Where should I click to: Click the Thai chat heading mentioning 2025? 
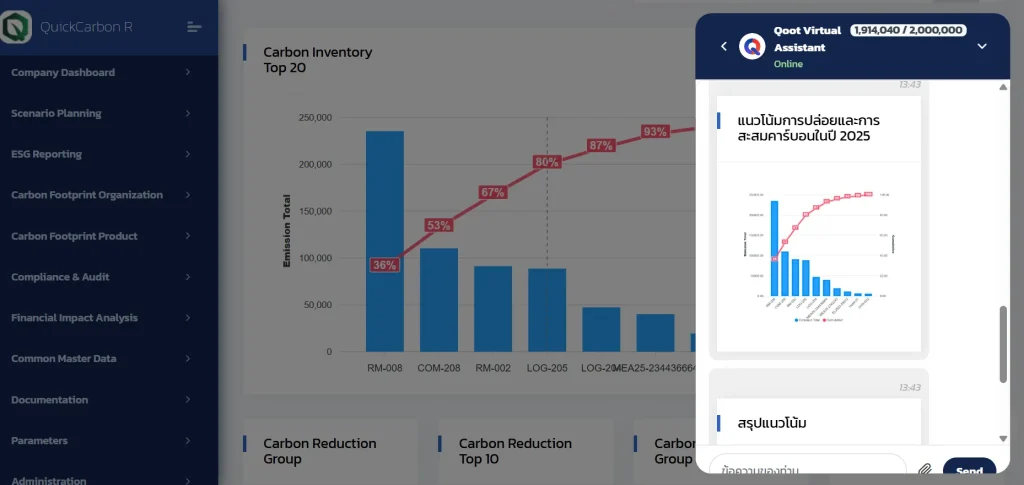click(x=808, y=129)
